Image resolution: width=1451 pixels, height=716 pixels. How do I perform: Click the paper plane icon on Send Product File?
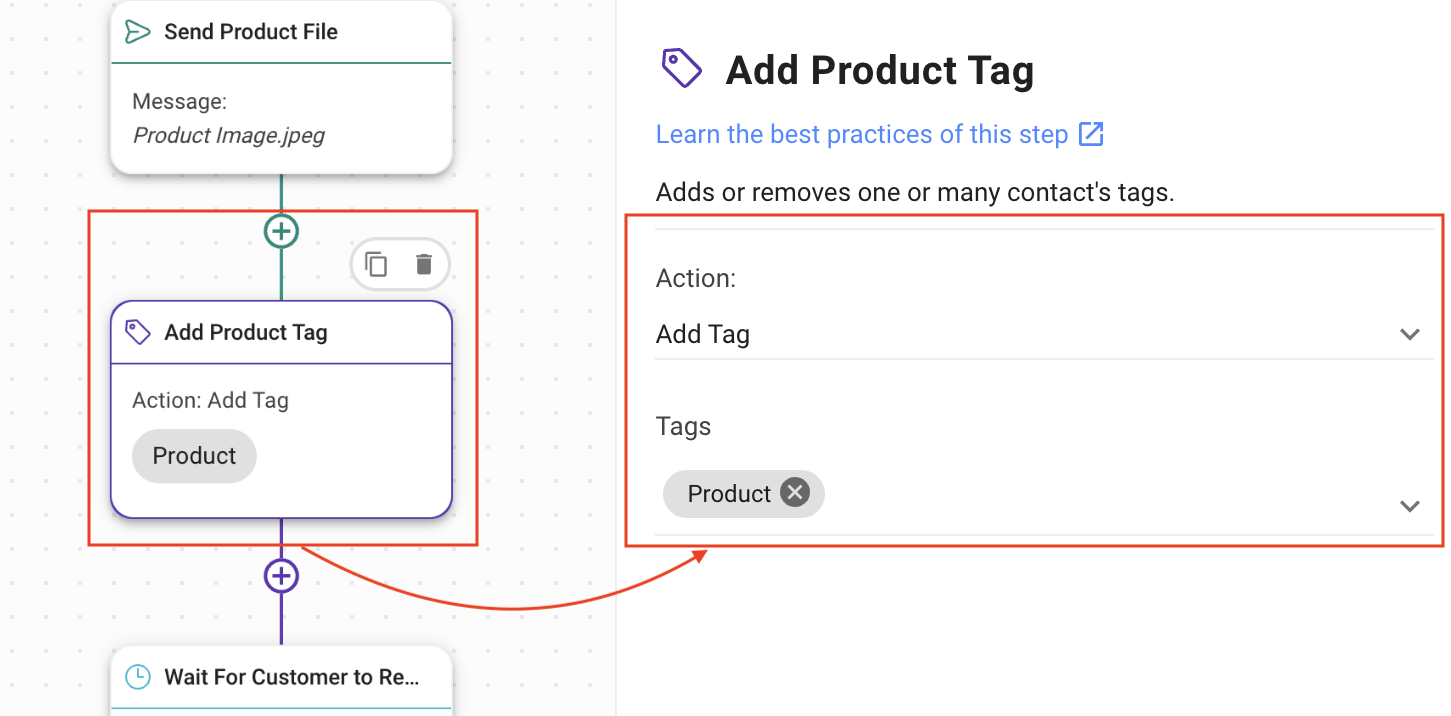pos(137,32)
